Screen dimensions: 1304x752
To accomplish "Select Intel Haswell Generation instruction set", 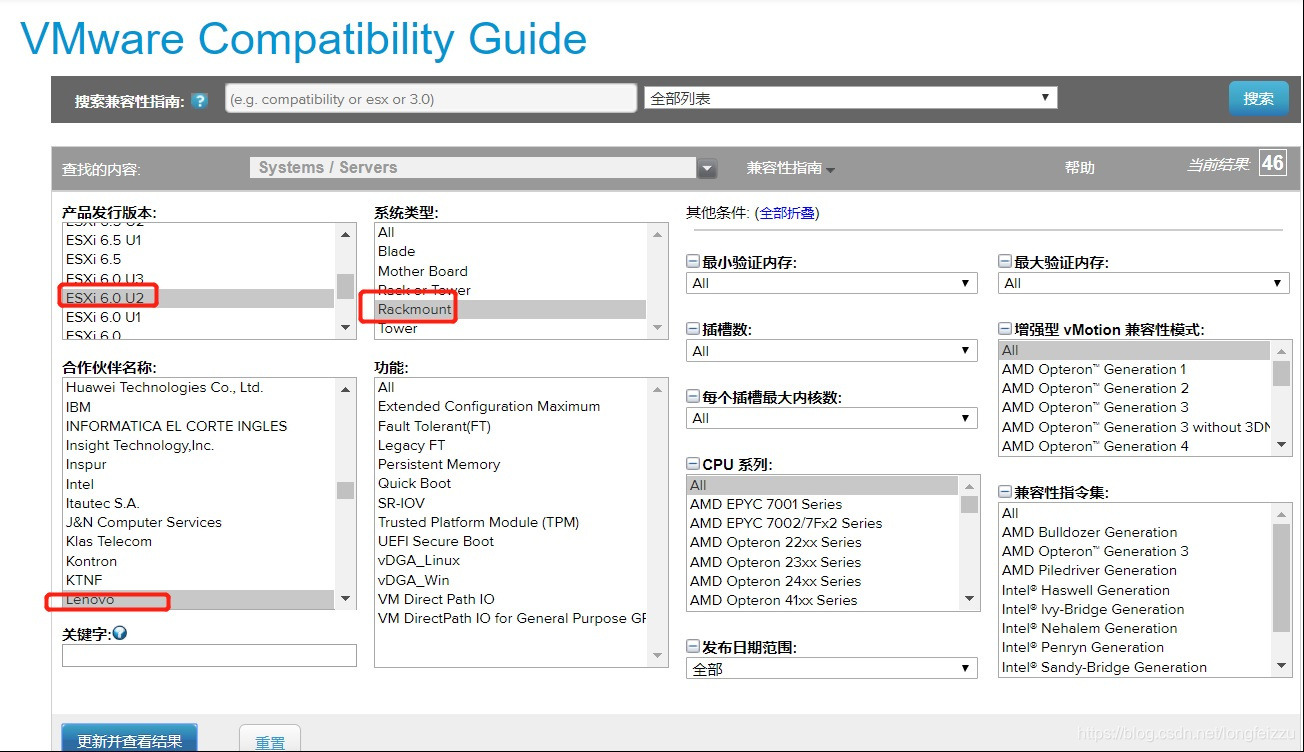I will tap(1135, 591).
